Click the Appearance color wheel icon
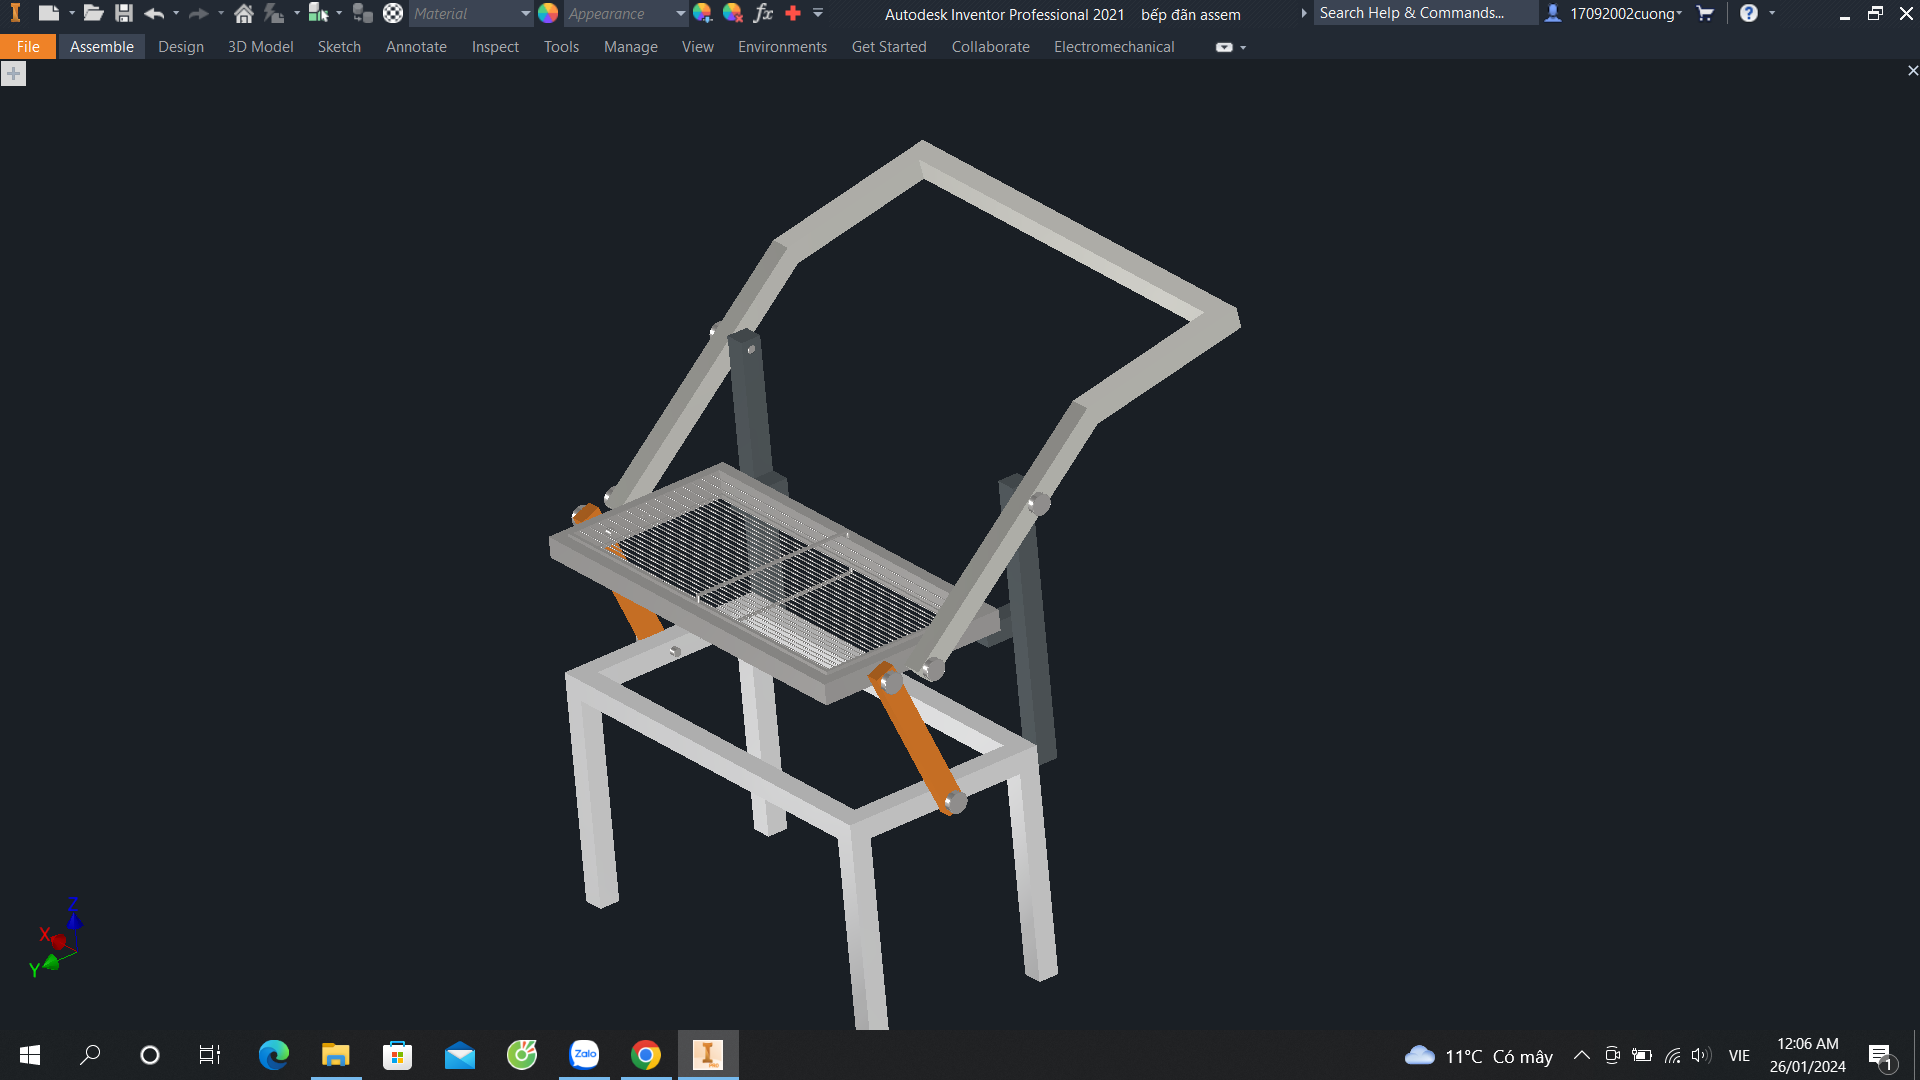The width and height of the screenshot is (1920, 1080). (548, 13)
